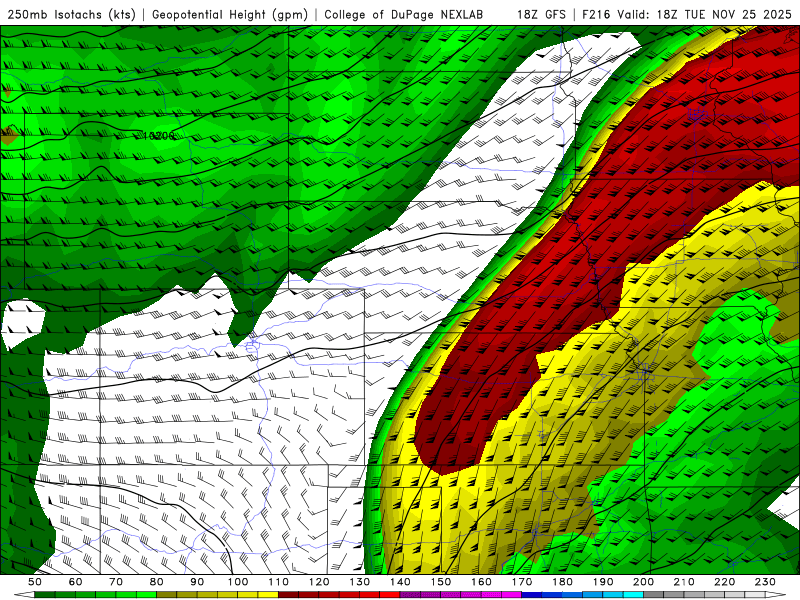Click the 50 label on the color scale
The width and height of the screenshot is (800, 600).
click(x=35, y=582)
